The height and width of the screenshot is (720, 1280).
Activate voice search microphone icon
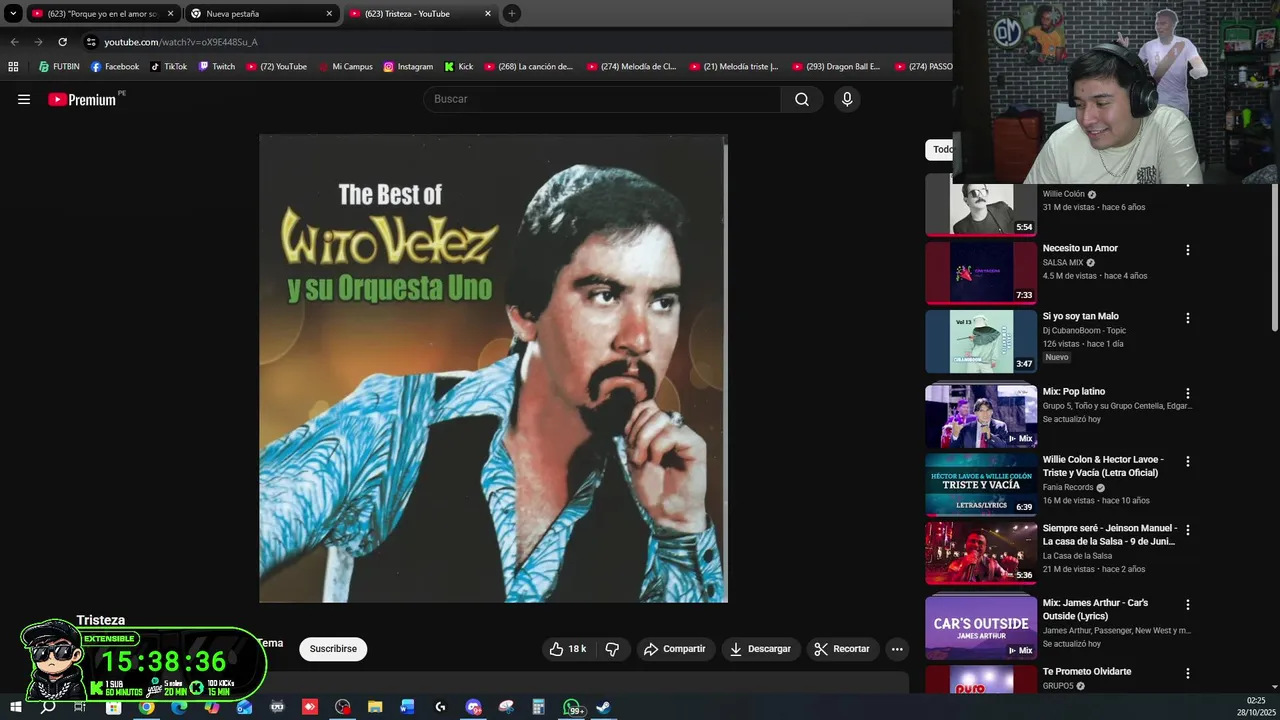point(847,99)
